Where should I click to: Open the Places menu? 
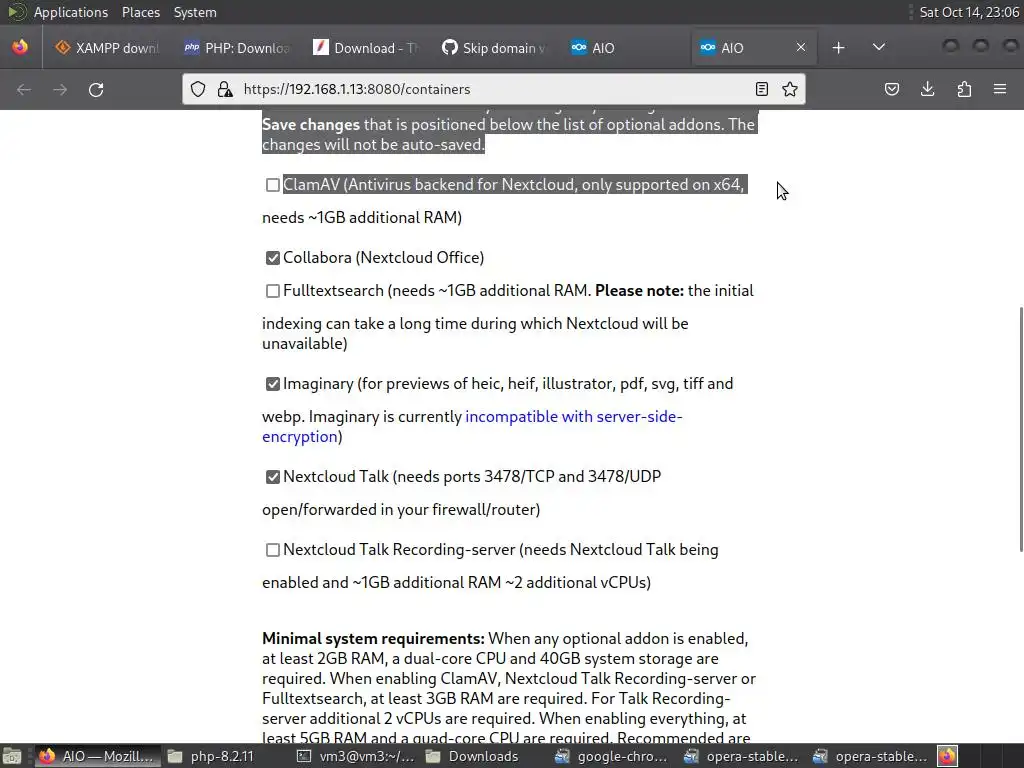coord(141,12)
